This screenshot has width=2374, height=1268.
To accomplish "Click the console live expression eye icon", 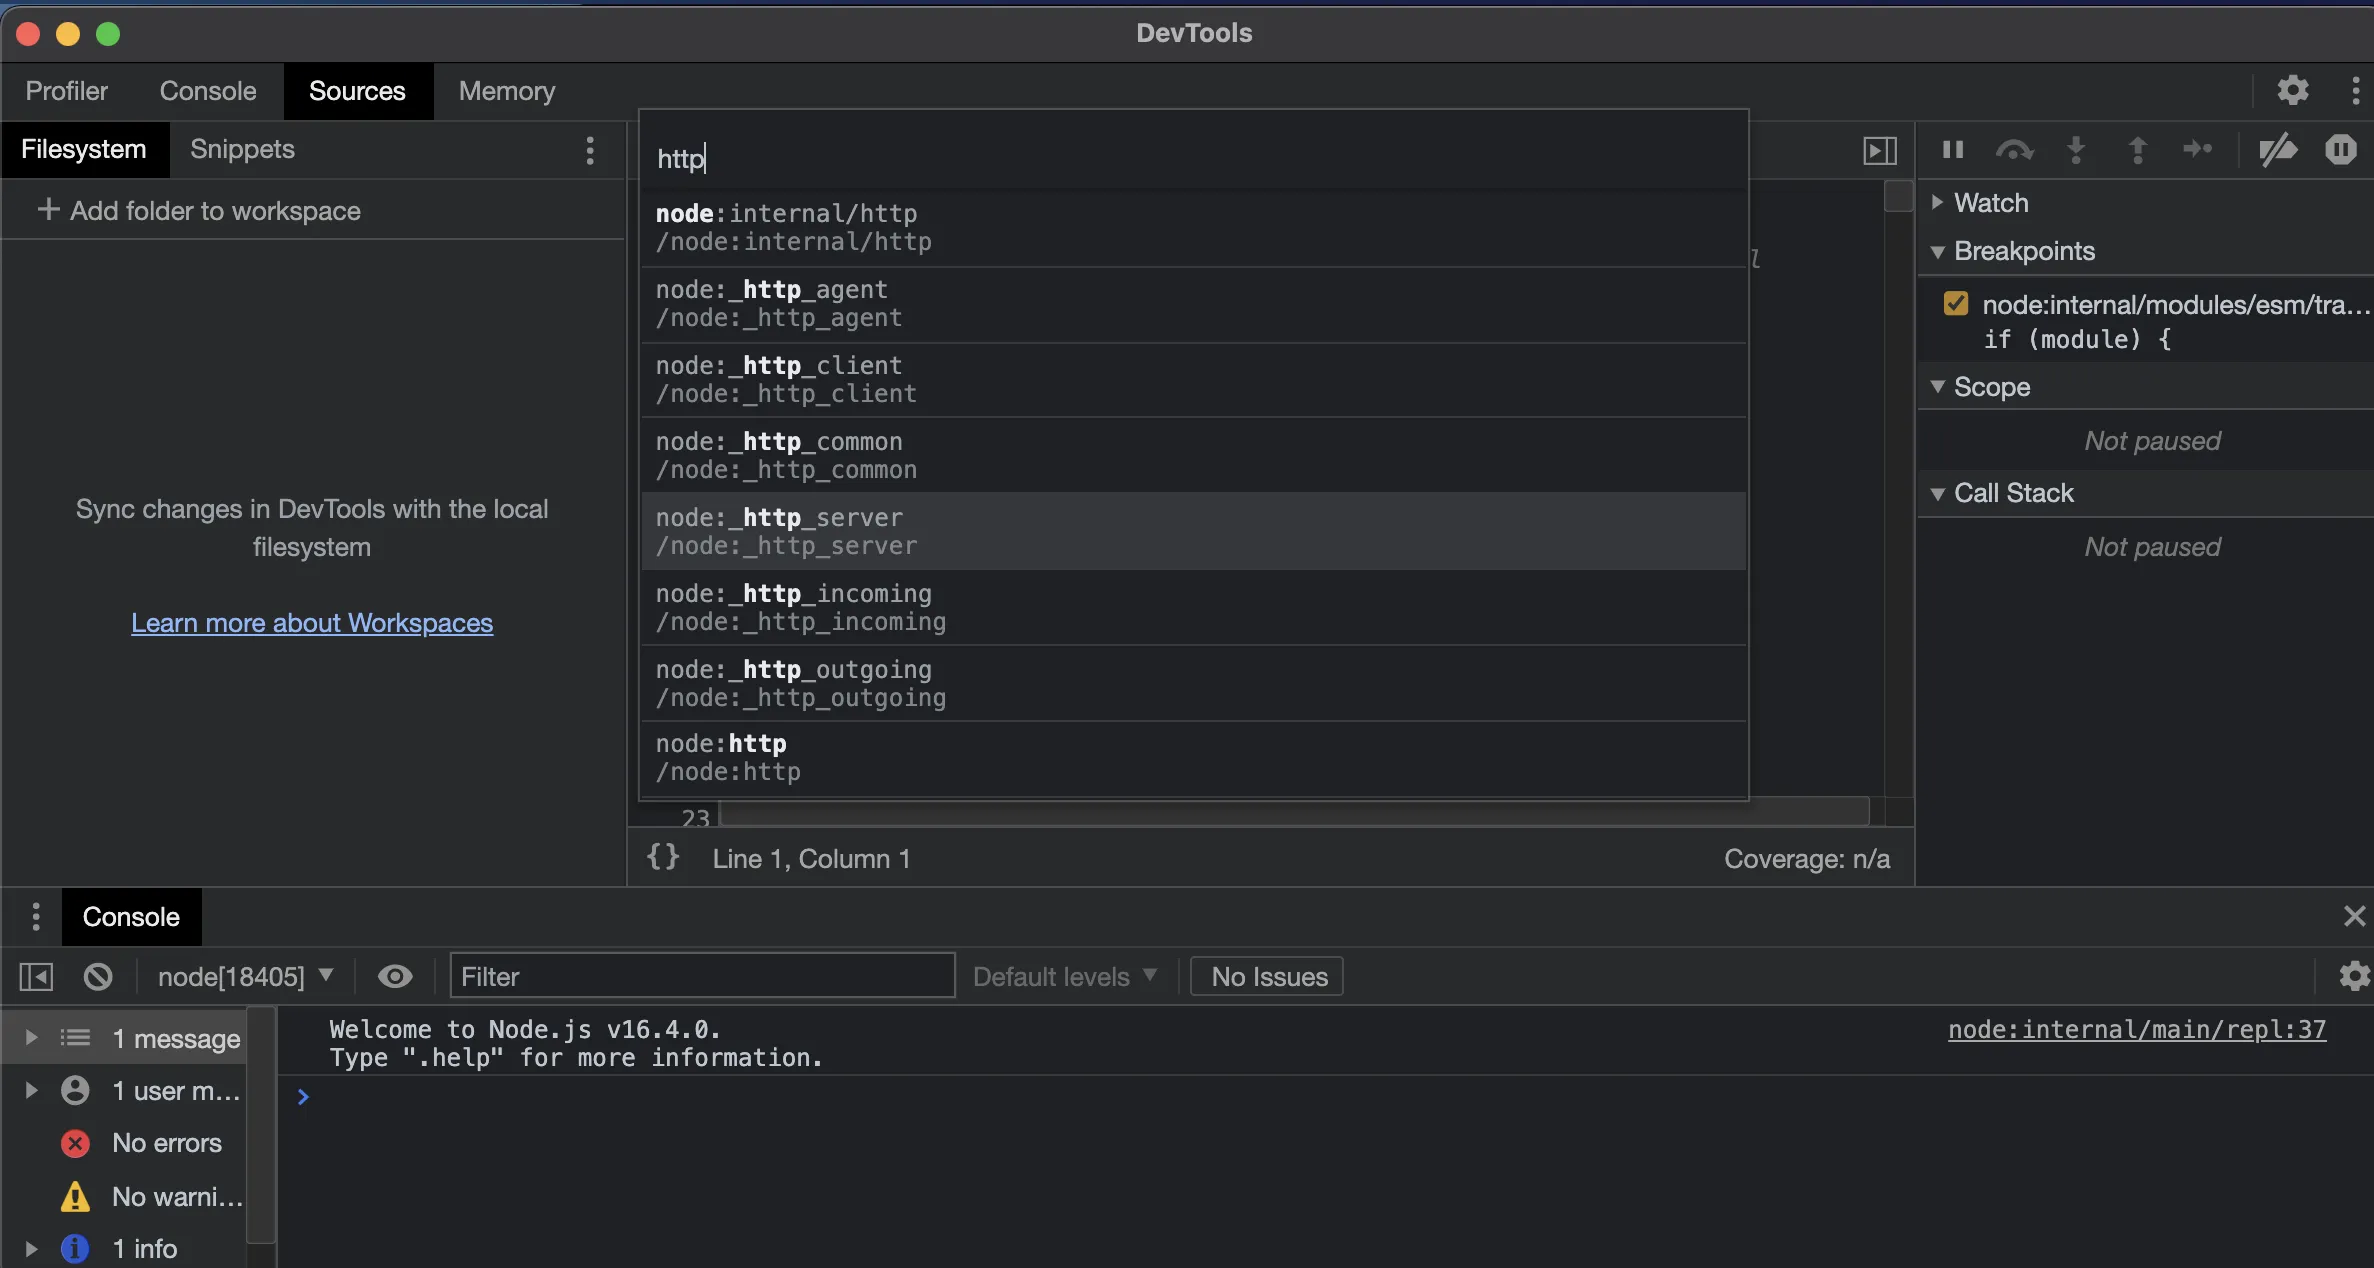I will coord(395,976).
